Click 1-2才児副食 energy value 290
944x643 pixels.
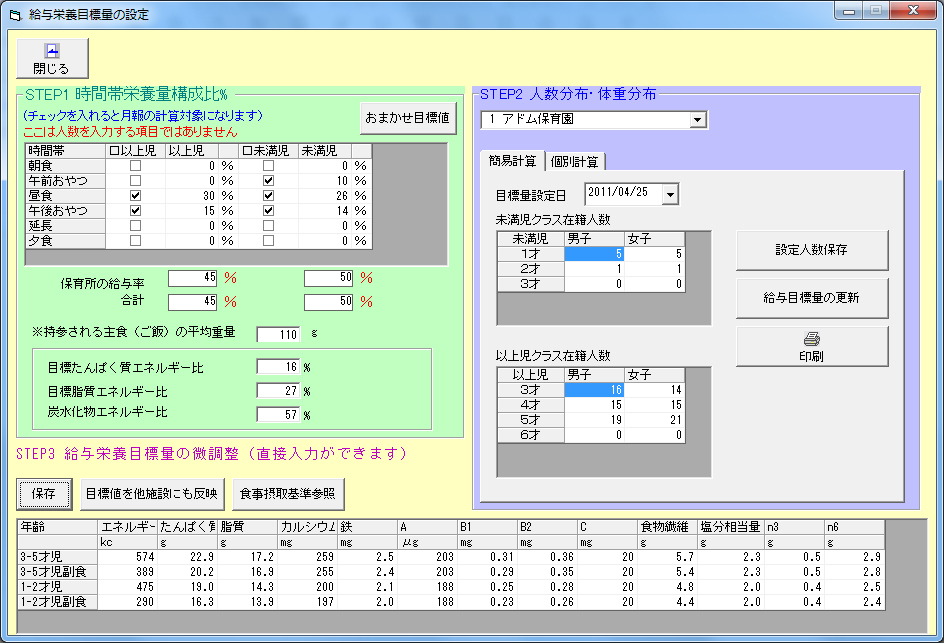point(127,602)
